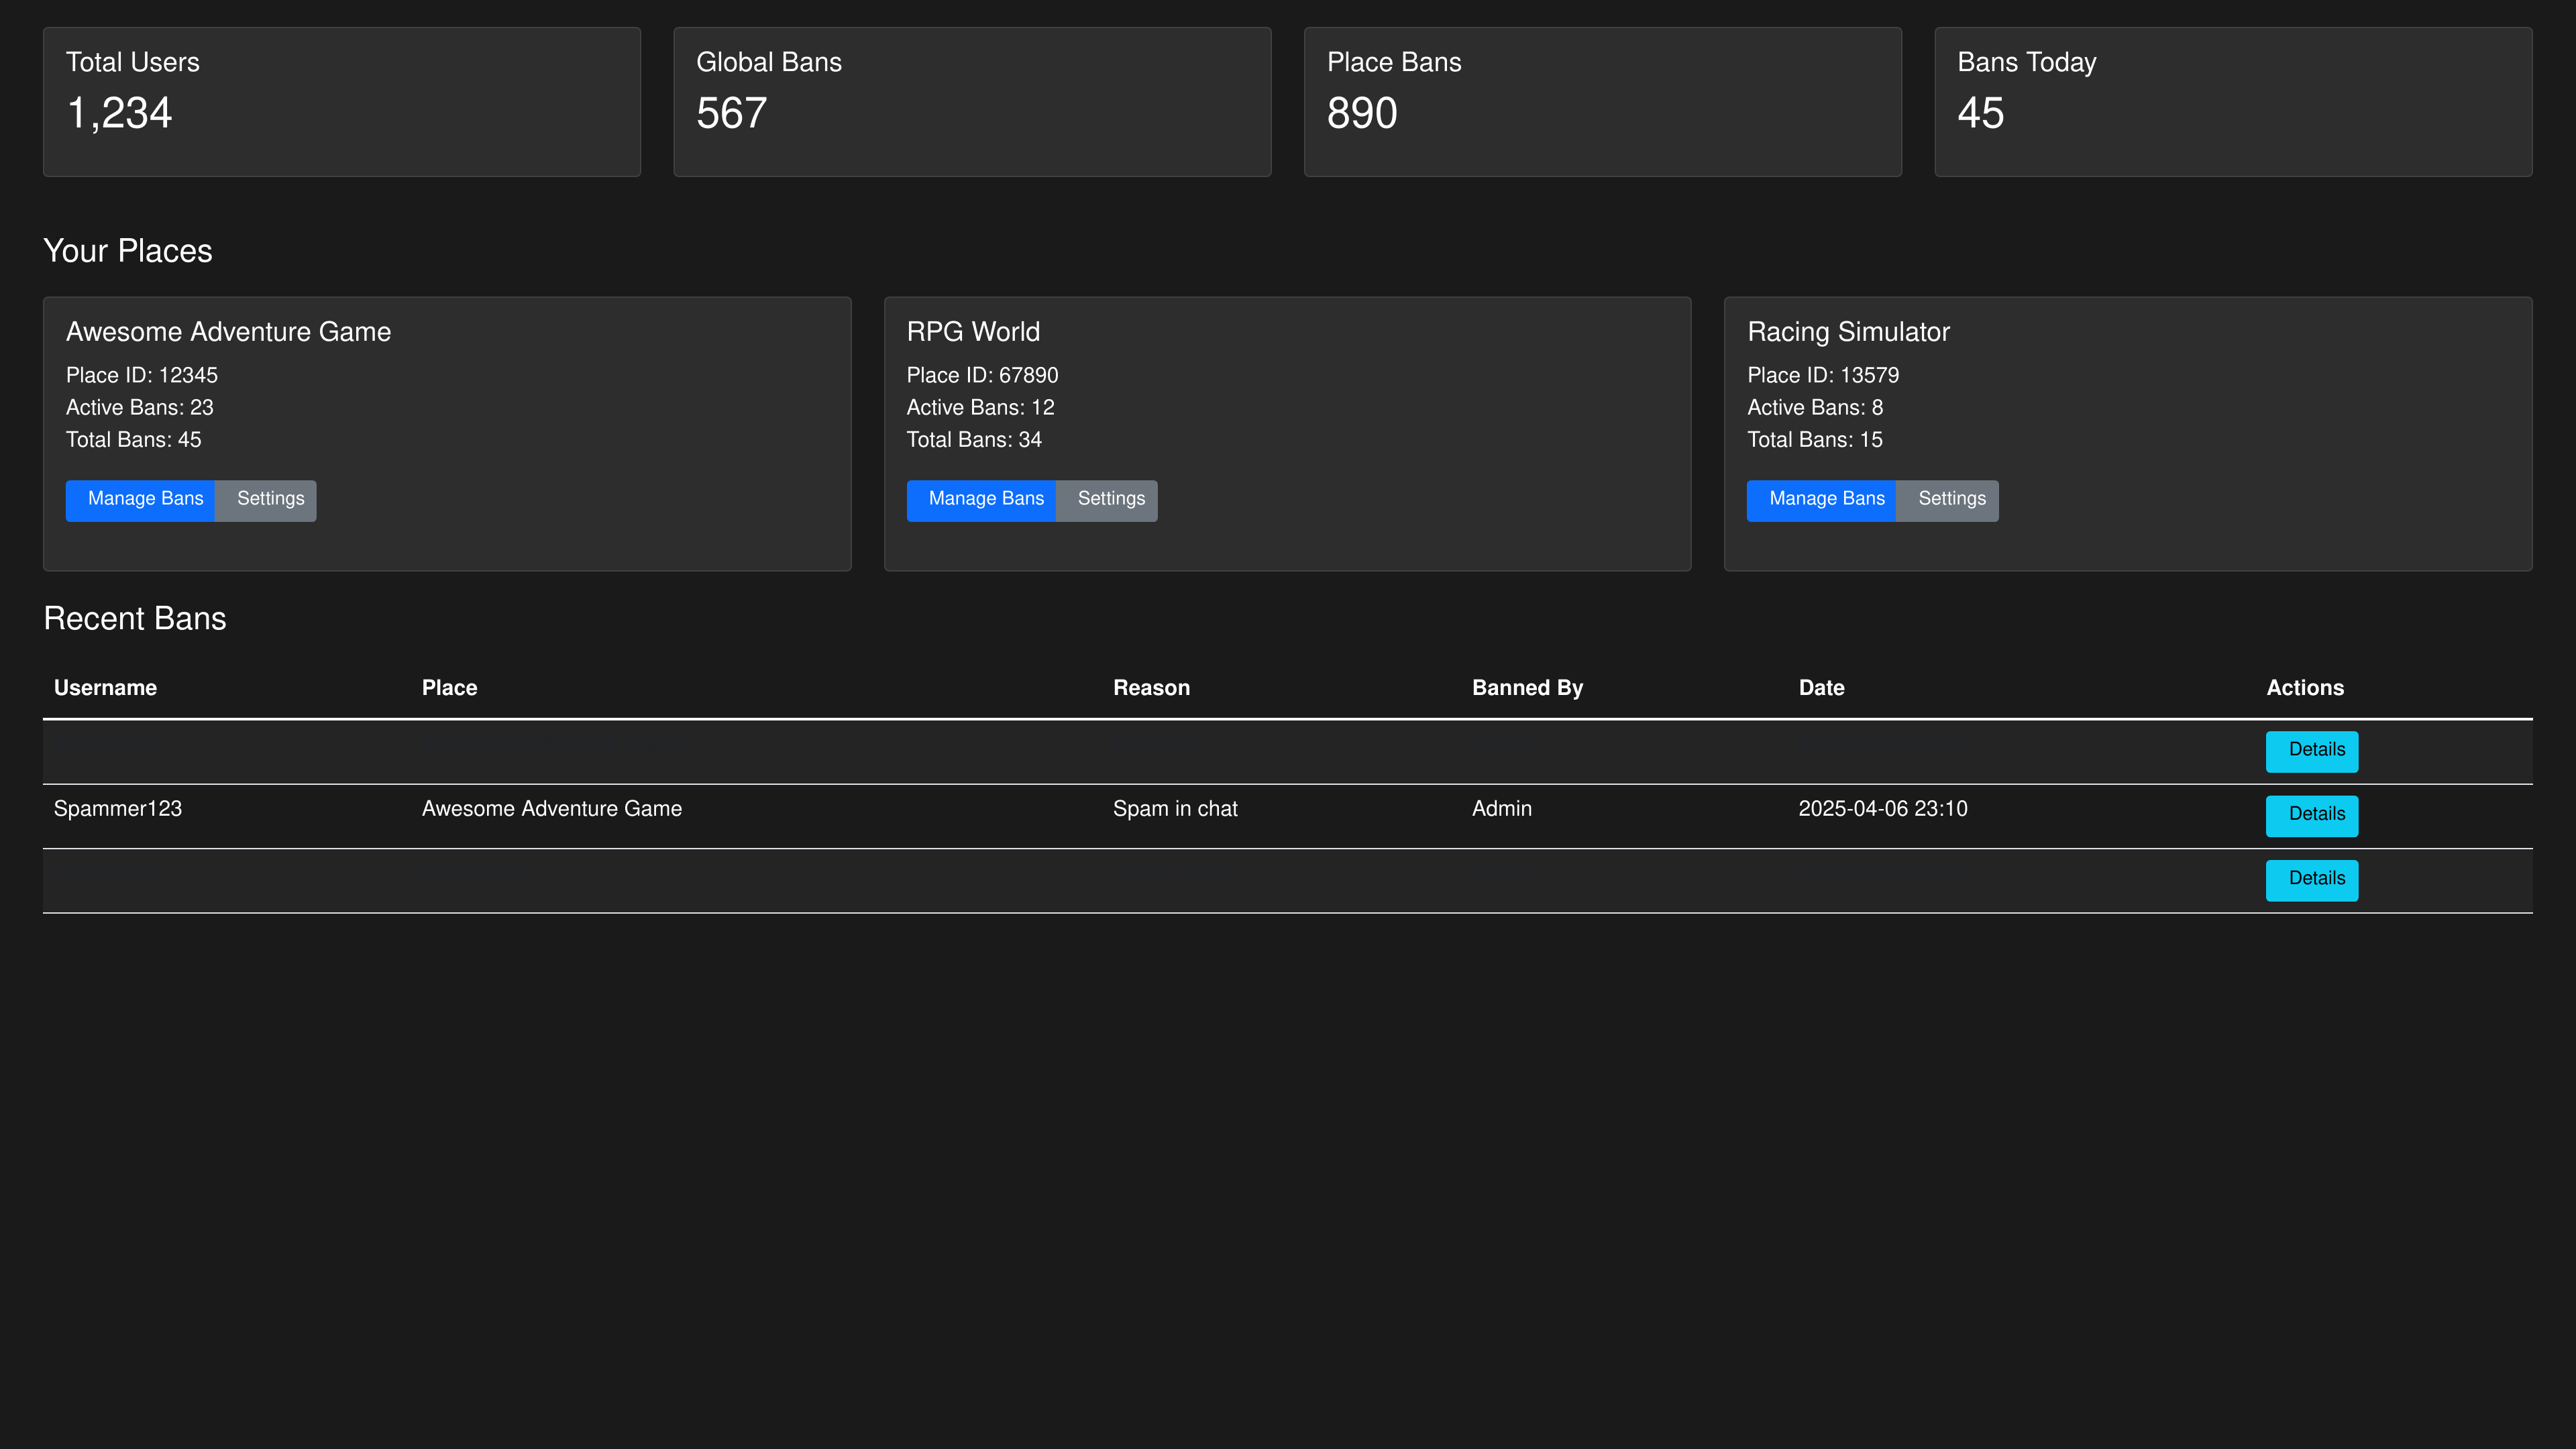Select the Awesome Adventure Game card title
Viewport: 2576px width, 1449px height.
tap(228, 332)
